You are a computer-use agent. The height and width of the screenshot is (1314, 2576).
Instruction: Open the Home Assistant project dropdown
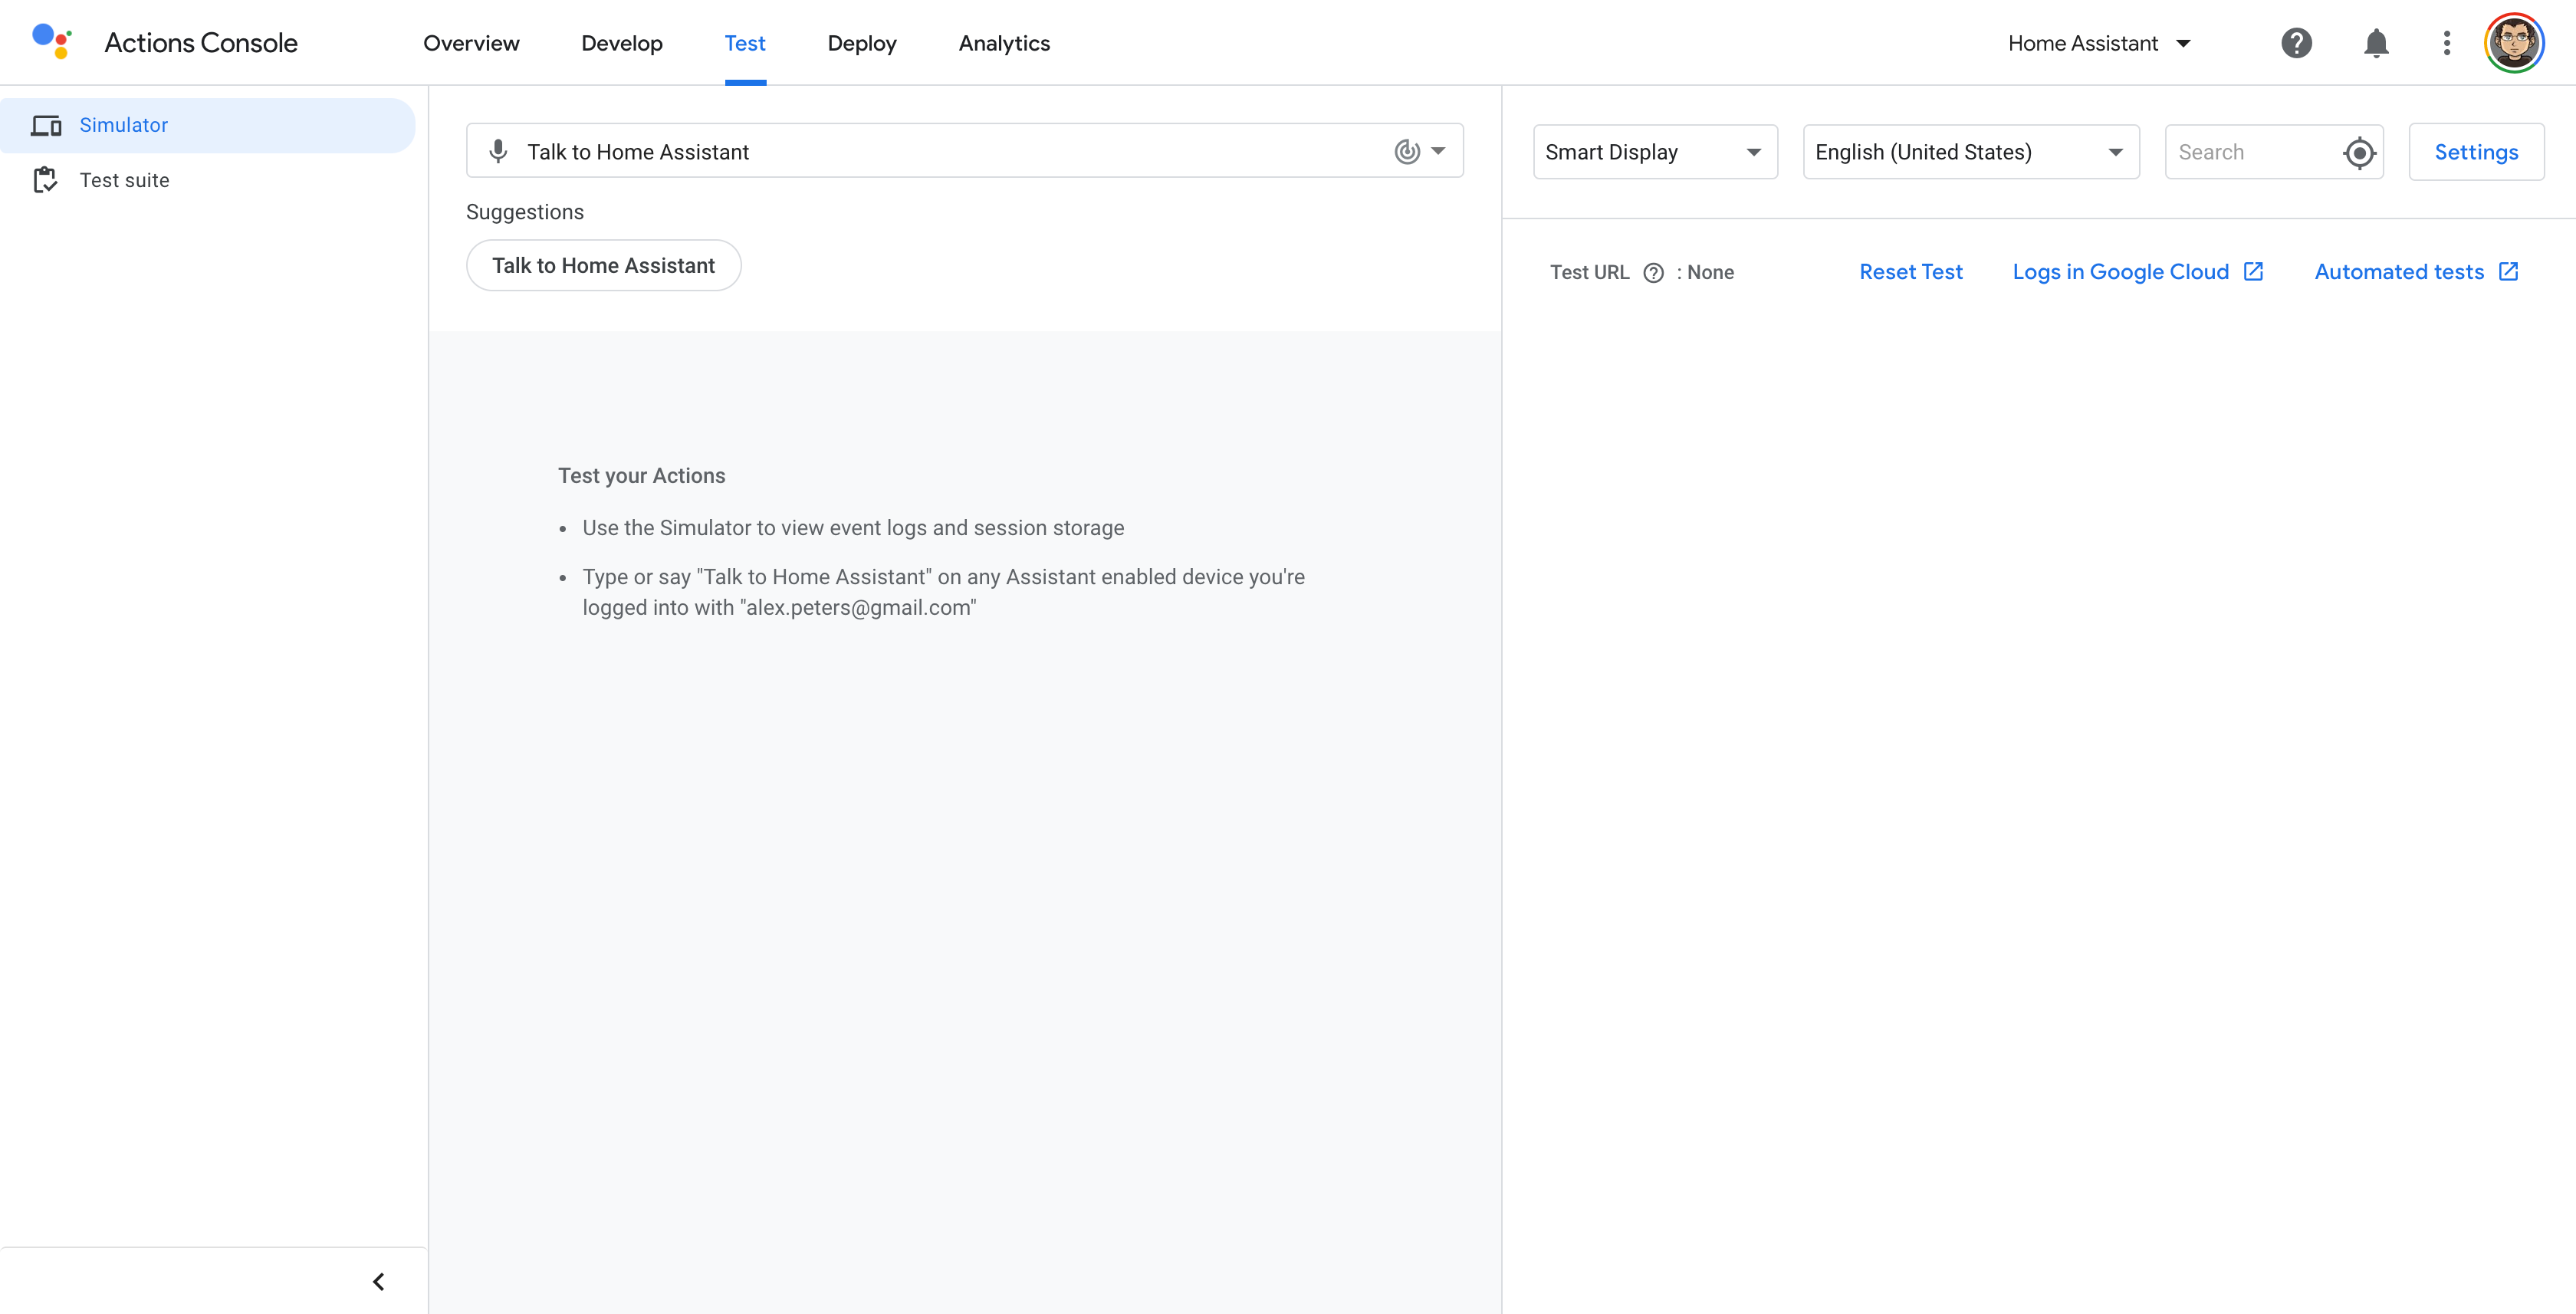pyautogui.click(x=2098, y=43)
